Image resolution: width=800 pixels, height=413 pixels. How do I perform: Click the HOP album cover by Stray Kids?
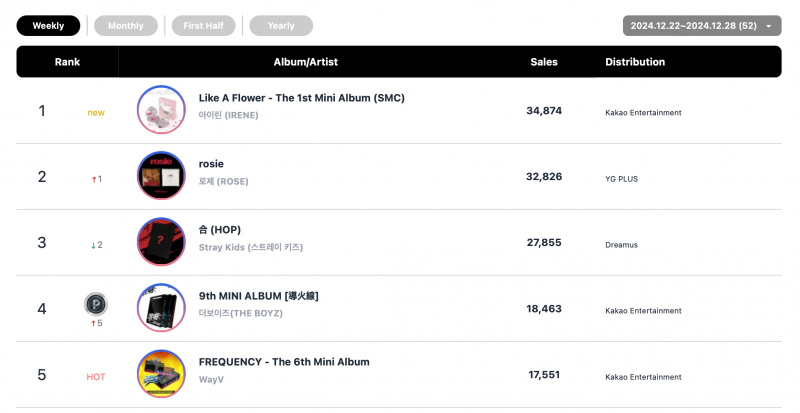161,242
